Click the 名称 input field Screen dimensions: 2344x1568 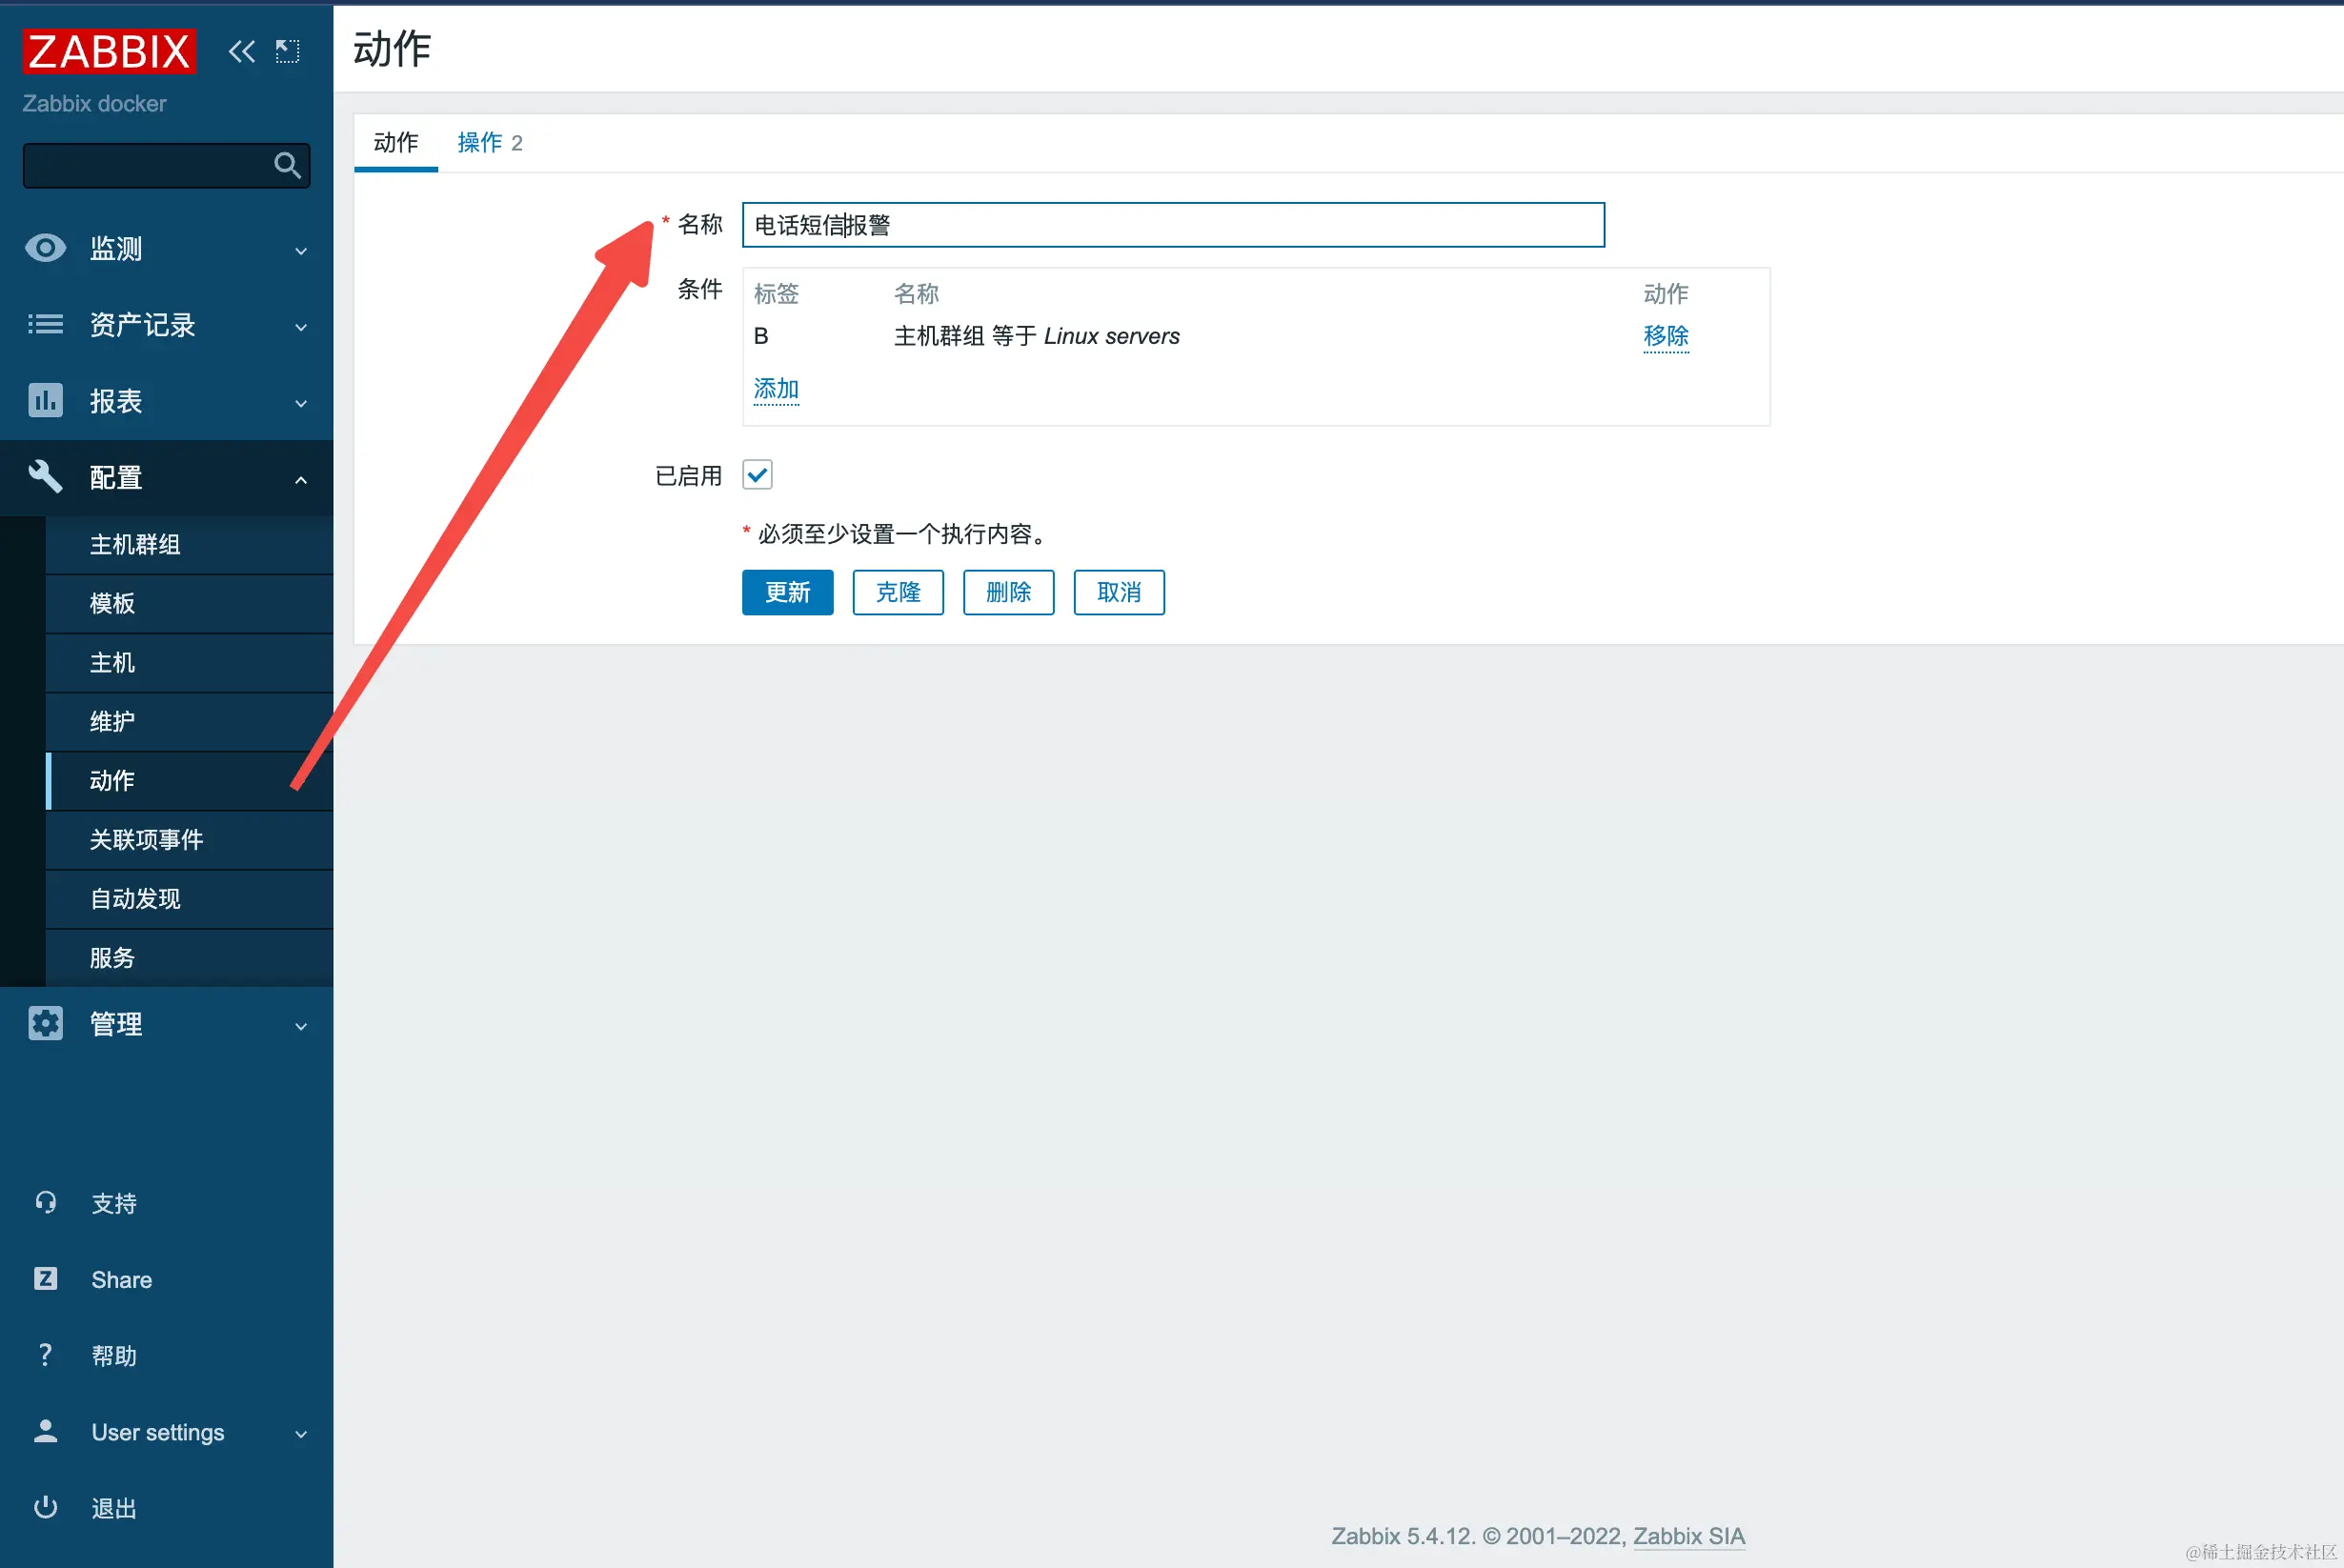(x=1172, y=225)
